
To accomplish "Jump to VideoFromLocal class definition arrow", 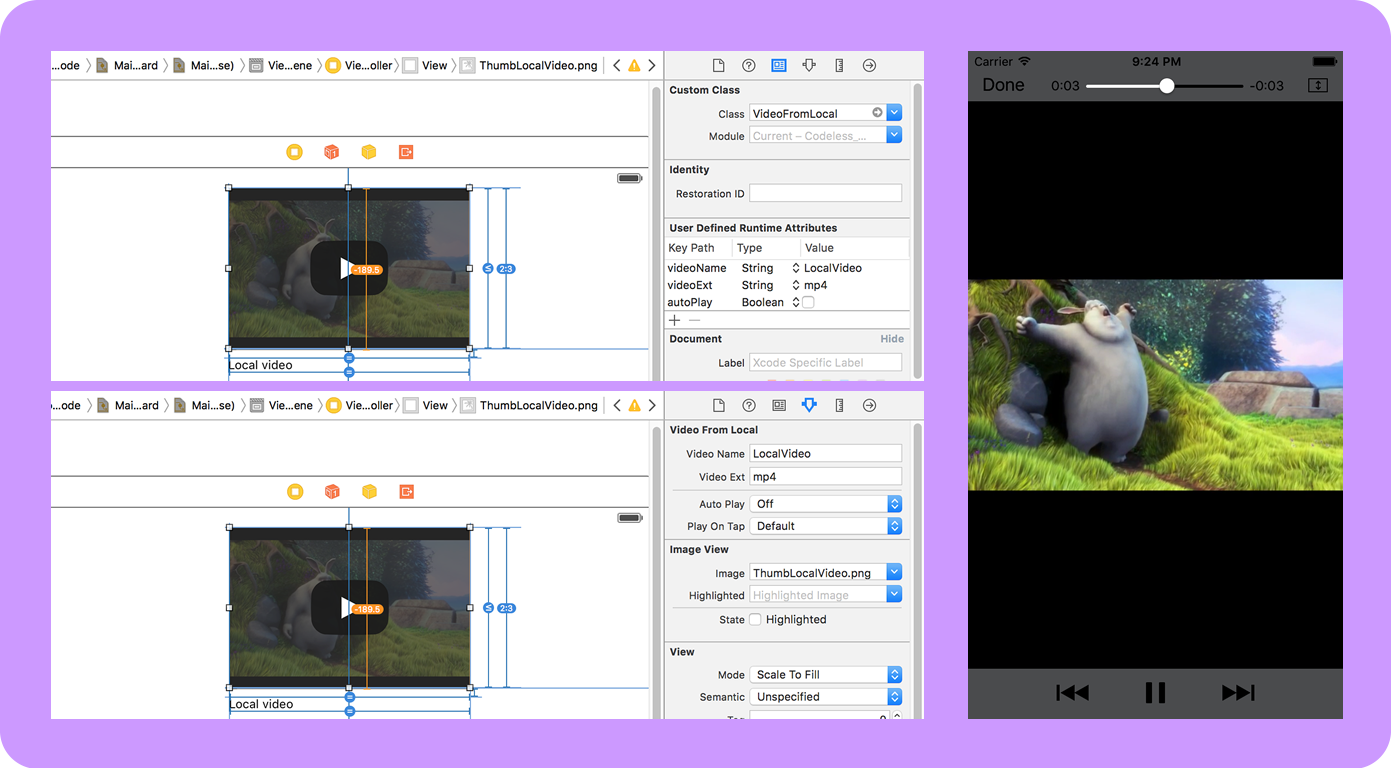I will coord(877,113).
